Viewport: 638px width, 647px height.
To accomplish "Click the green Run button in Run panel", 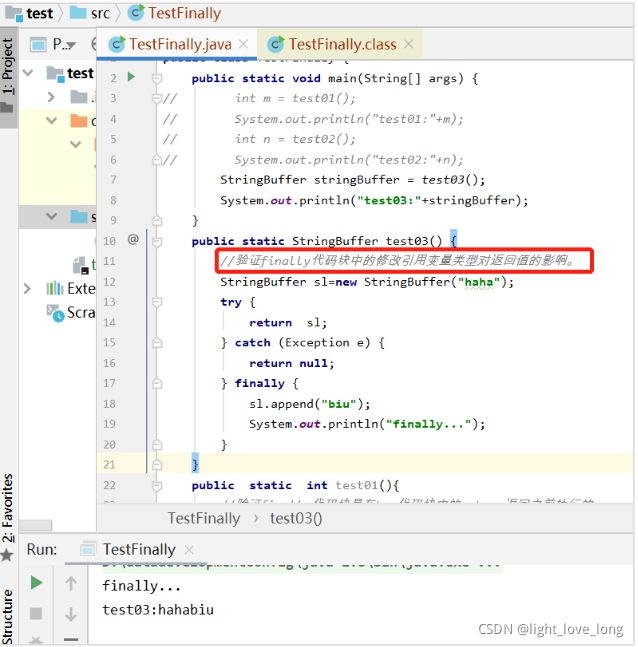I will tap(36, 583).
